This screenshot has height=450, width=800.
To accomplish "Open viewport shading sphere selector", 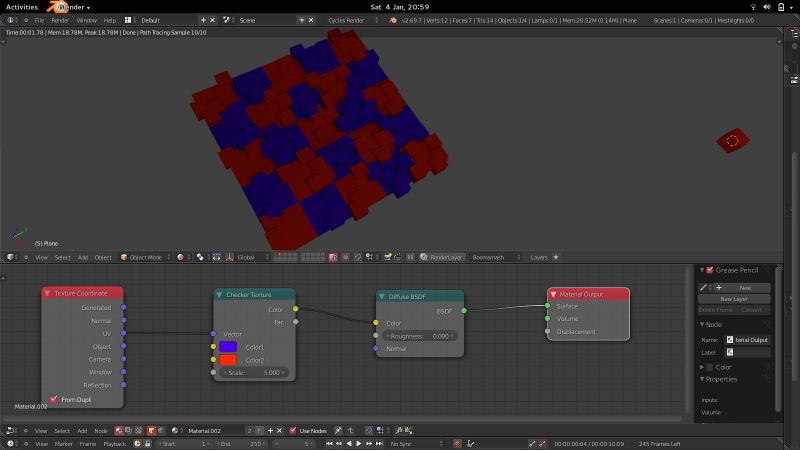I will pos(180,257).
